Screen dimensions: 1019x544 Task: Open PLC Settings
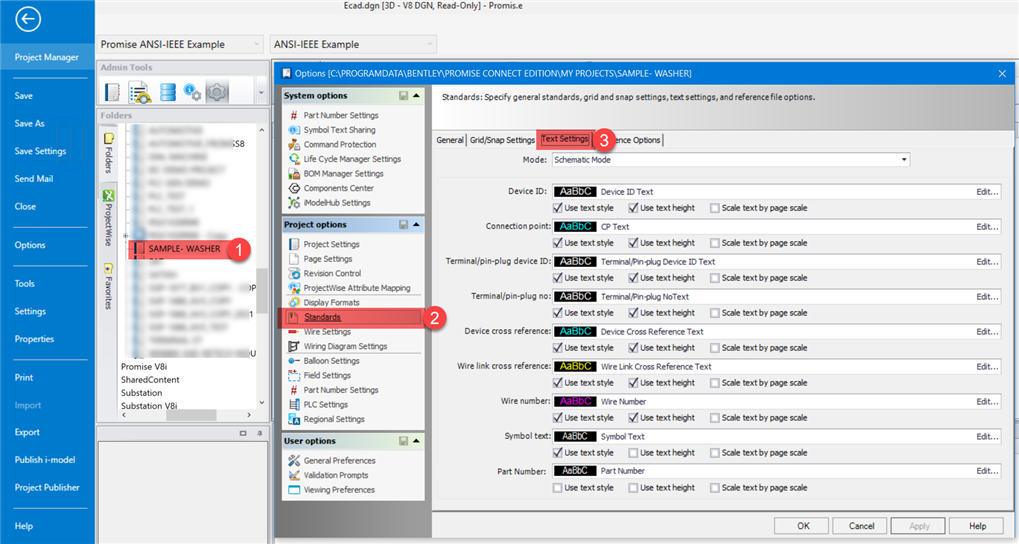click(326, 404)
